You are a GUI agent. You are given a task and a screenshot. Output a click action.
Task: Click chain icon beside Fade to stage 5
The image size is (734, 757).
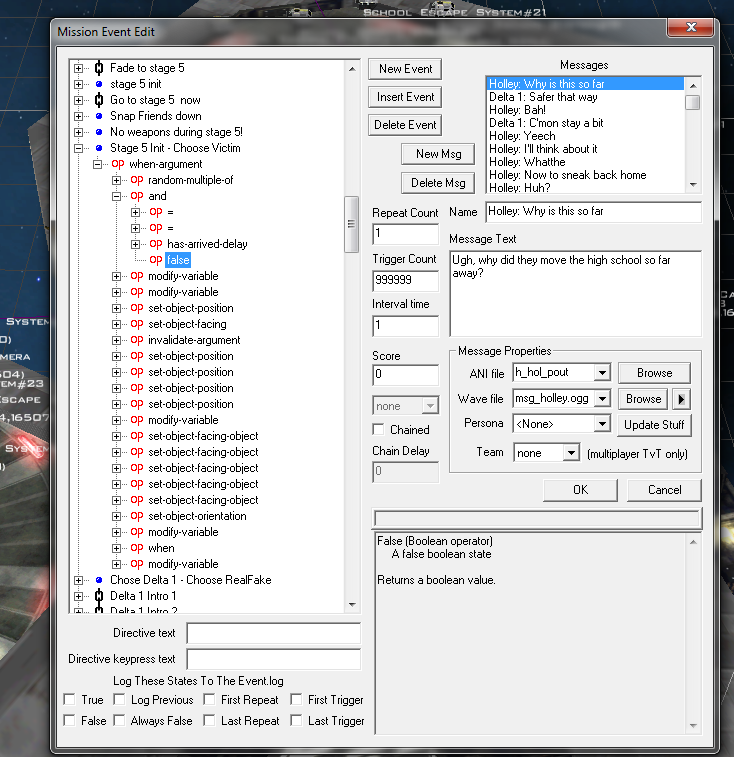(99, 68)
